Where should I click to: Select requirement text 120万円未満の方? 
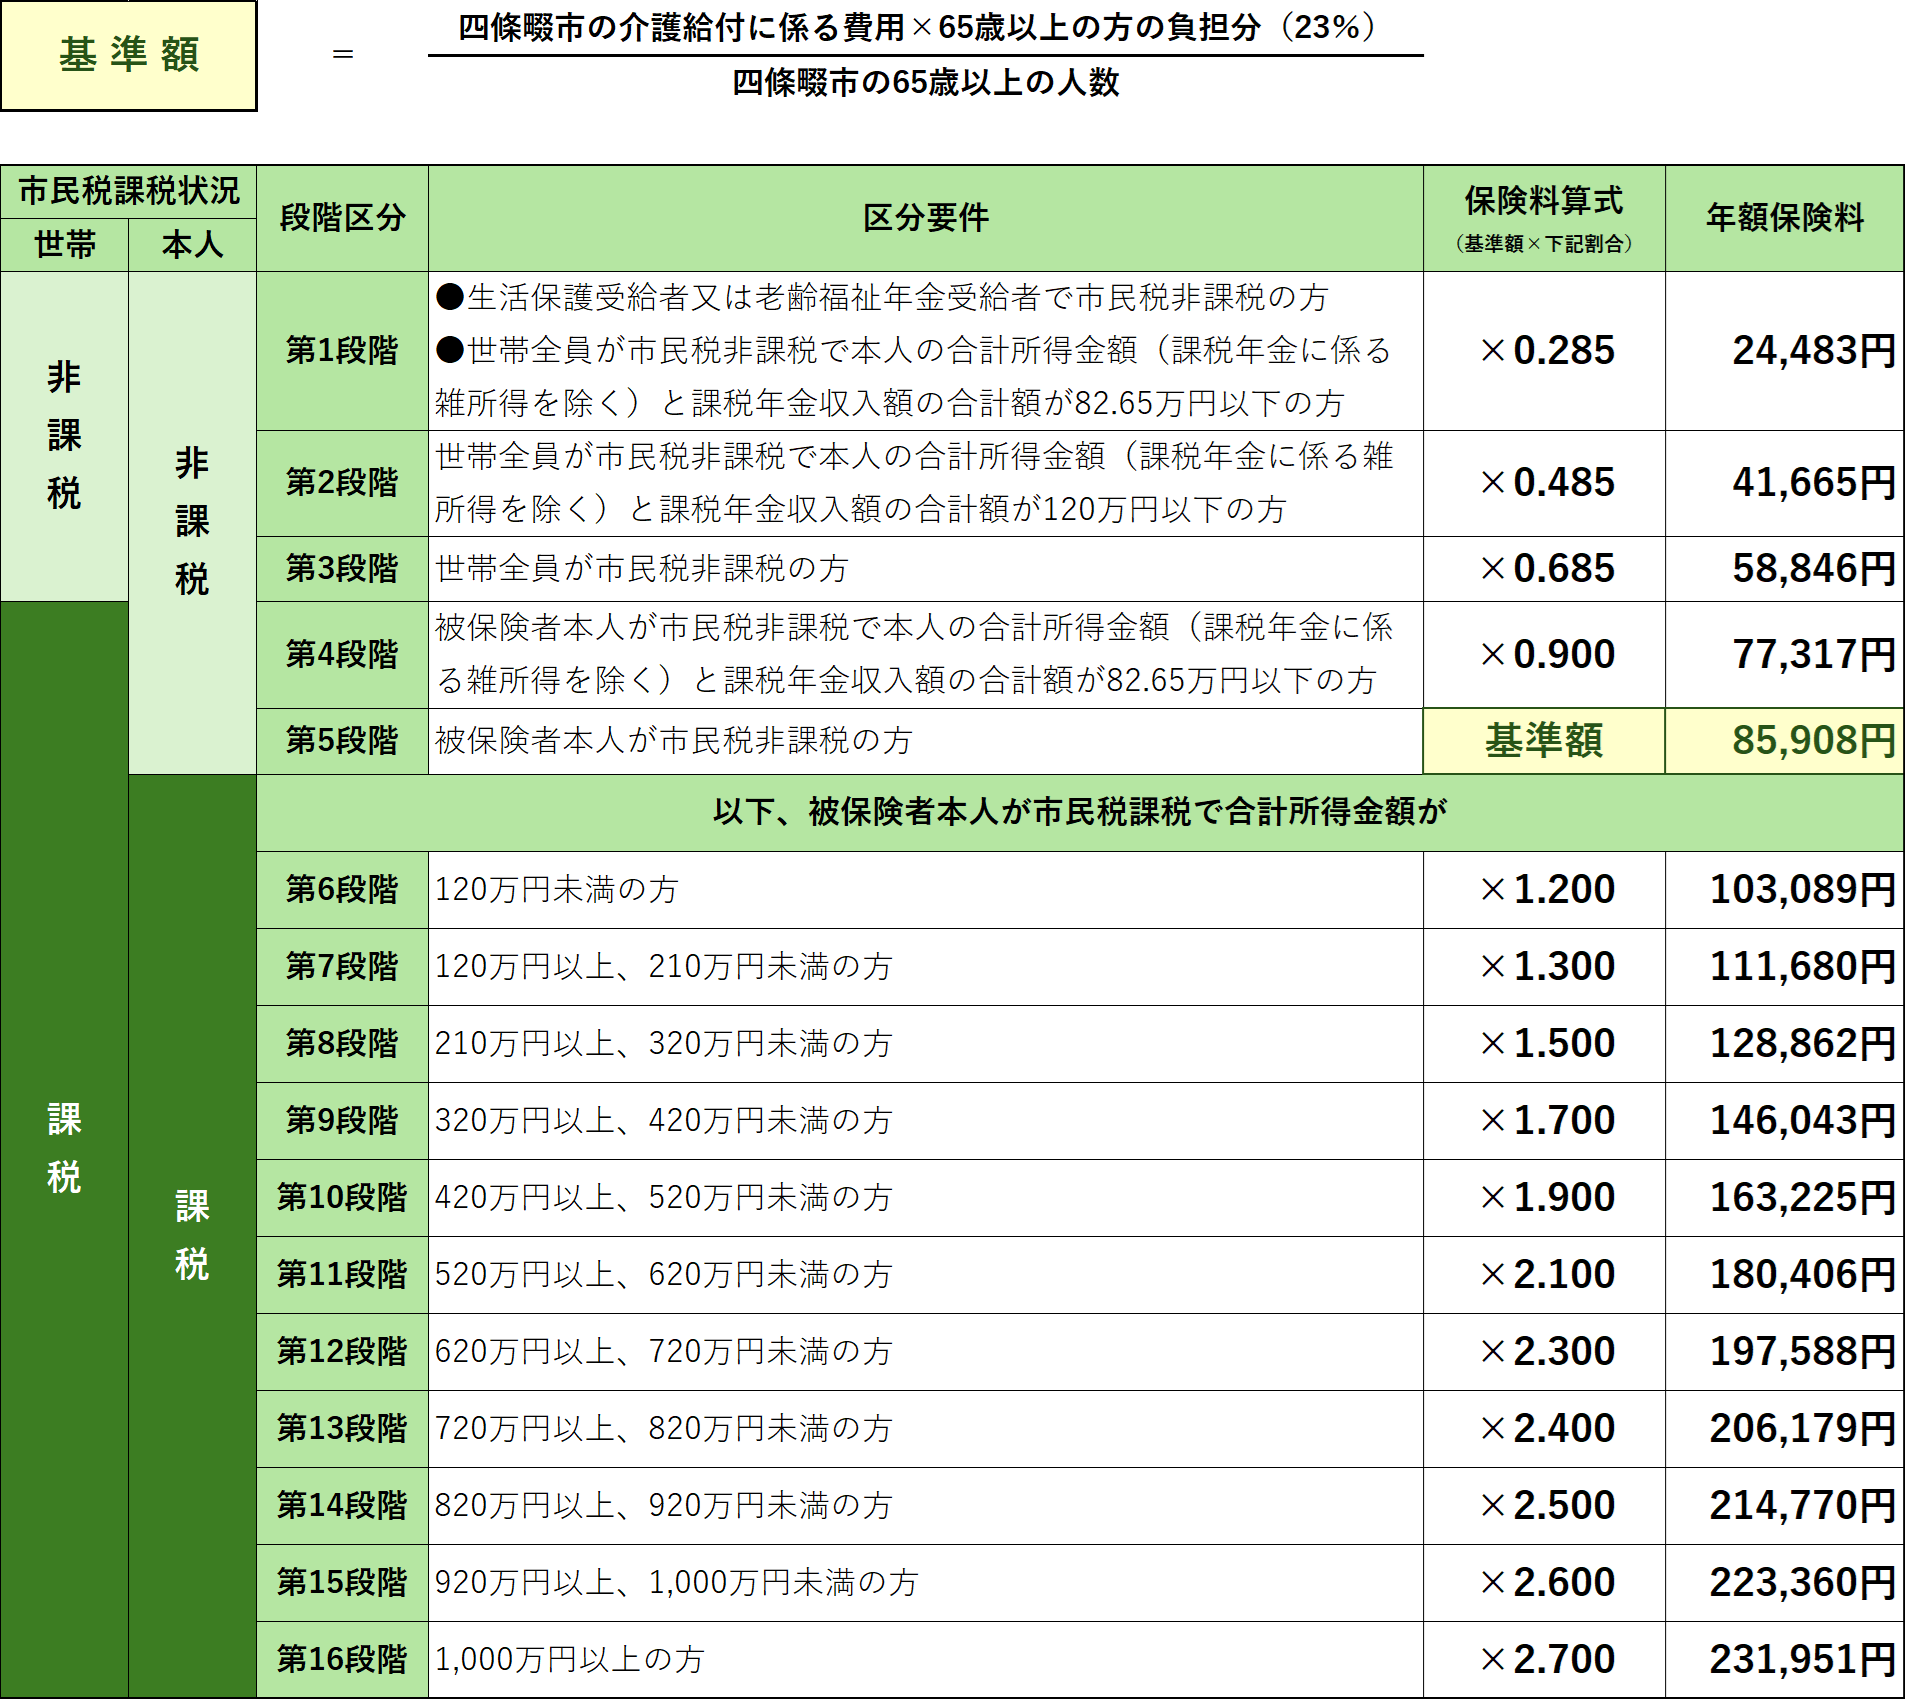click(556, 890)
